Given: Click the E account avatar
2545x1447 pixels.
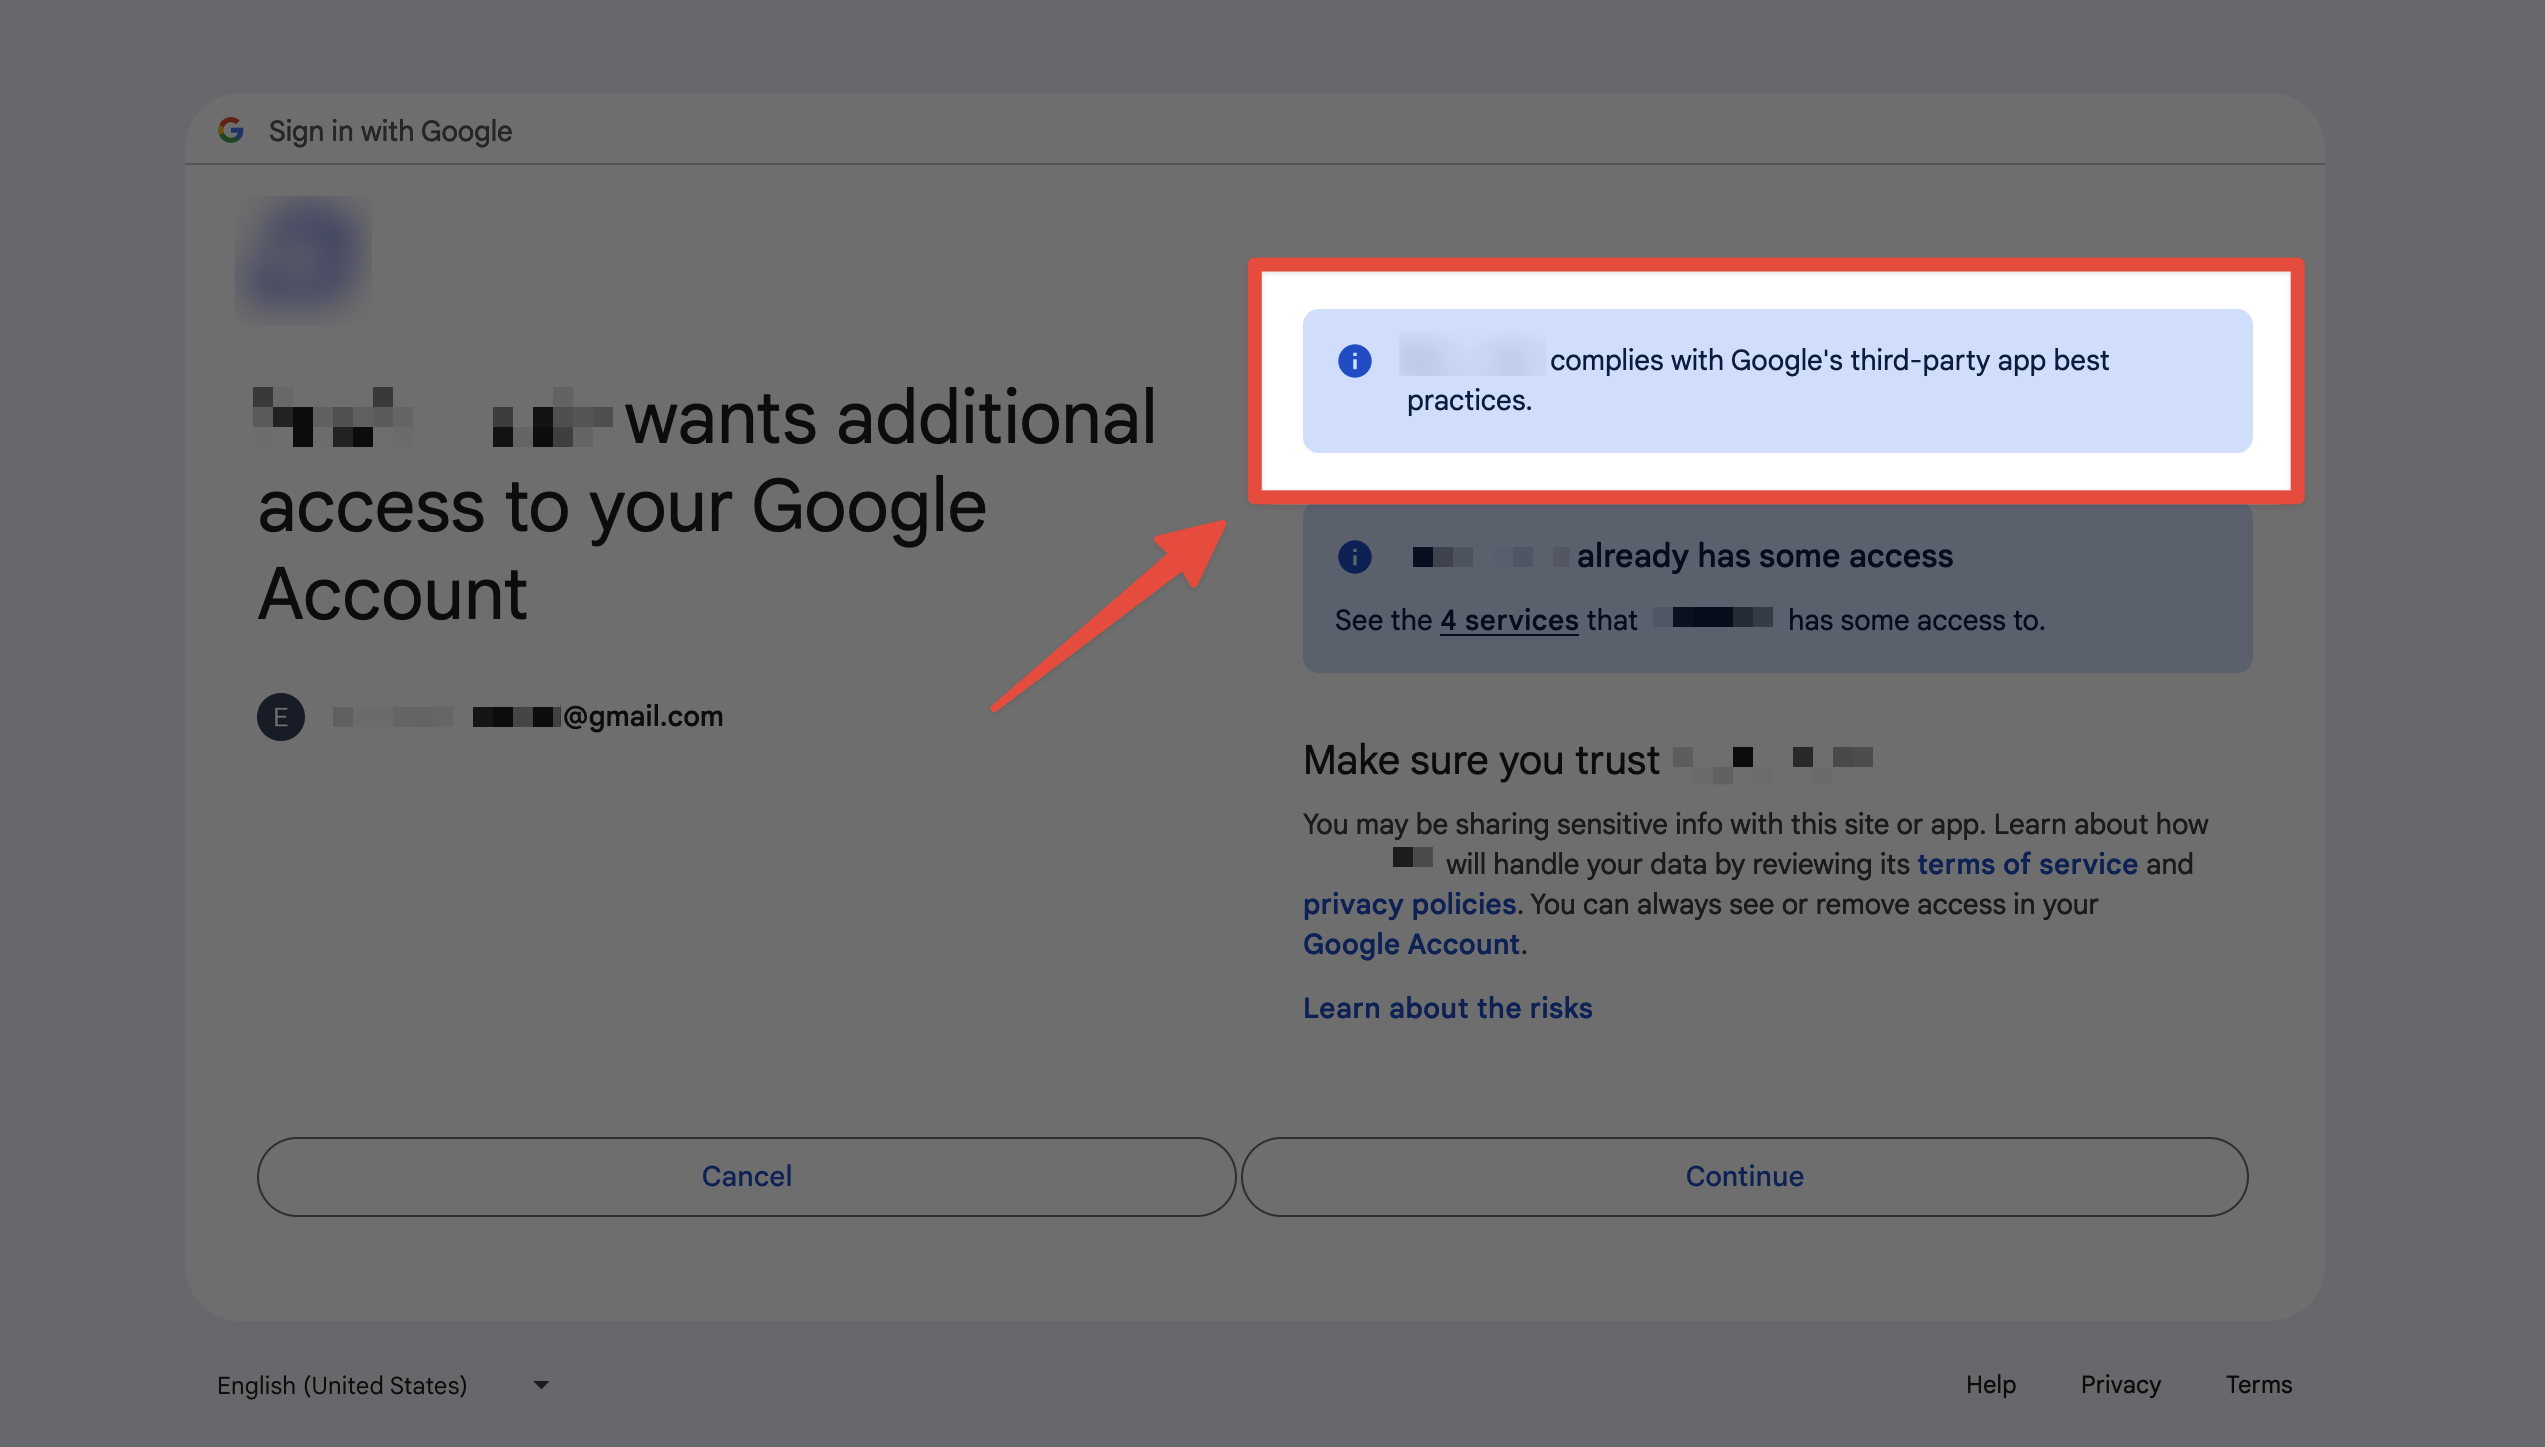Looking at the screenshot, I should point(281,717).
